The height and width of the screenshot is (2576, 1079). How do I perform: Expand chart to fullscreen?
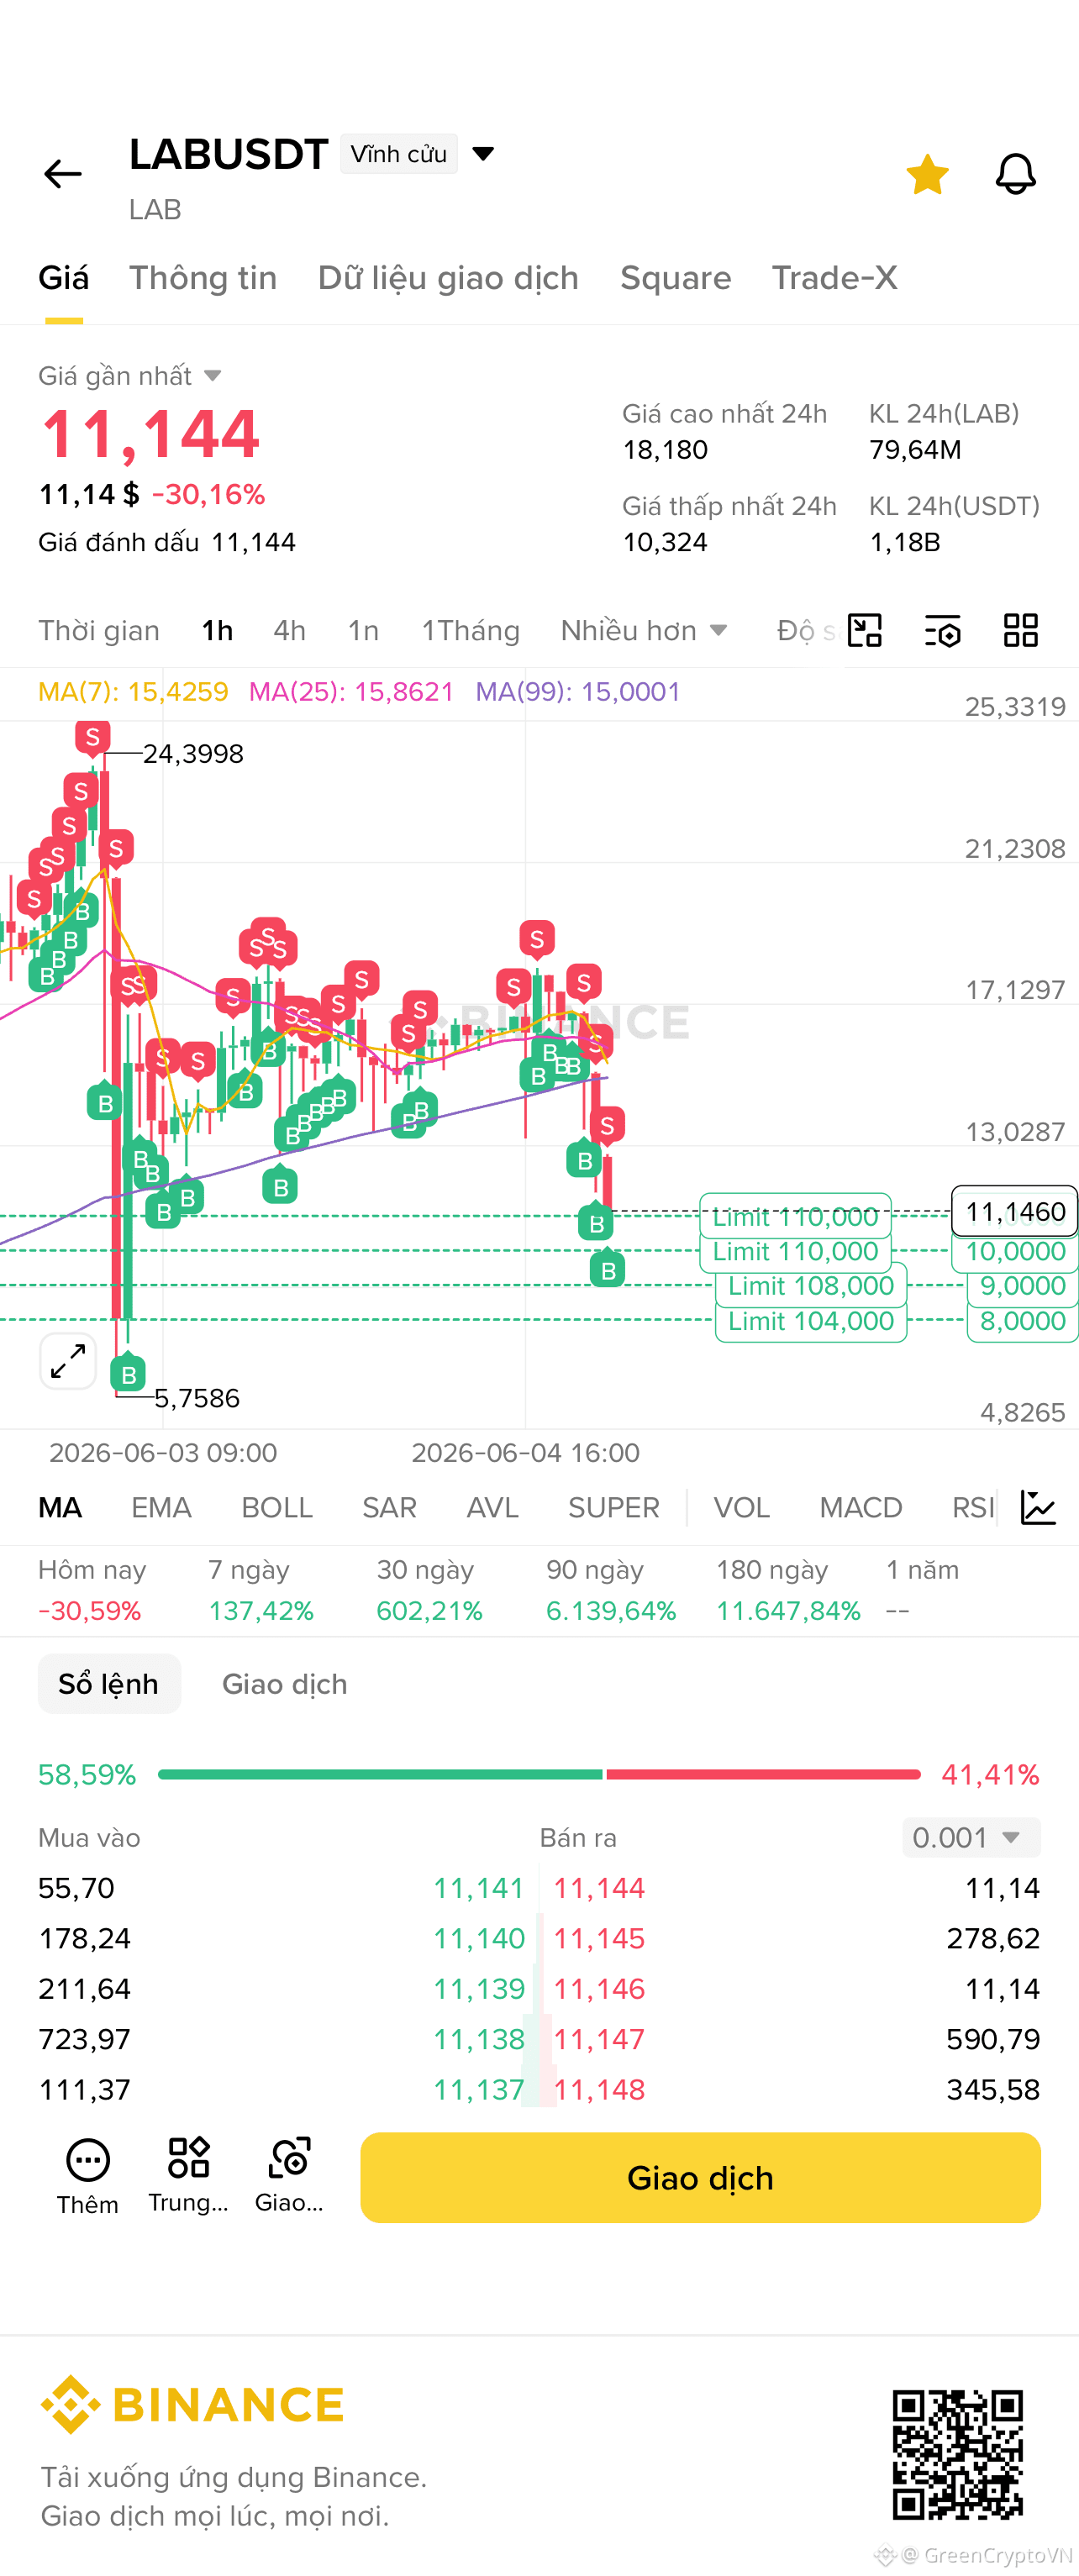(x=68, y=1361)
